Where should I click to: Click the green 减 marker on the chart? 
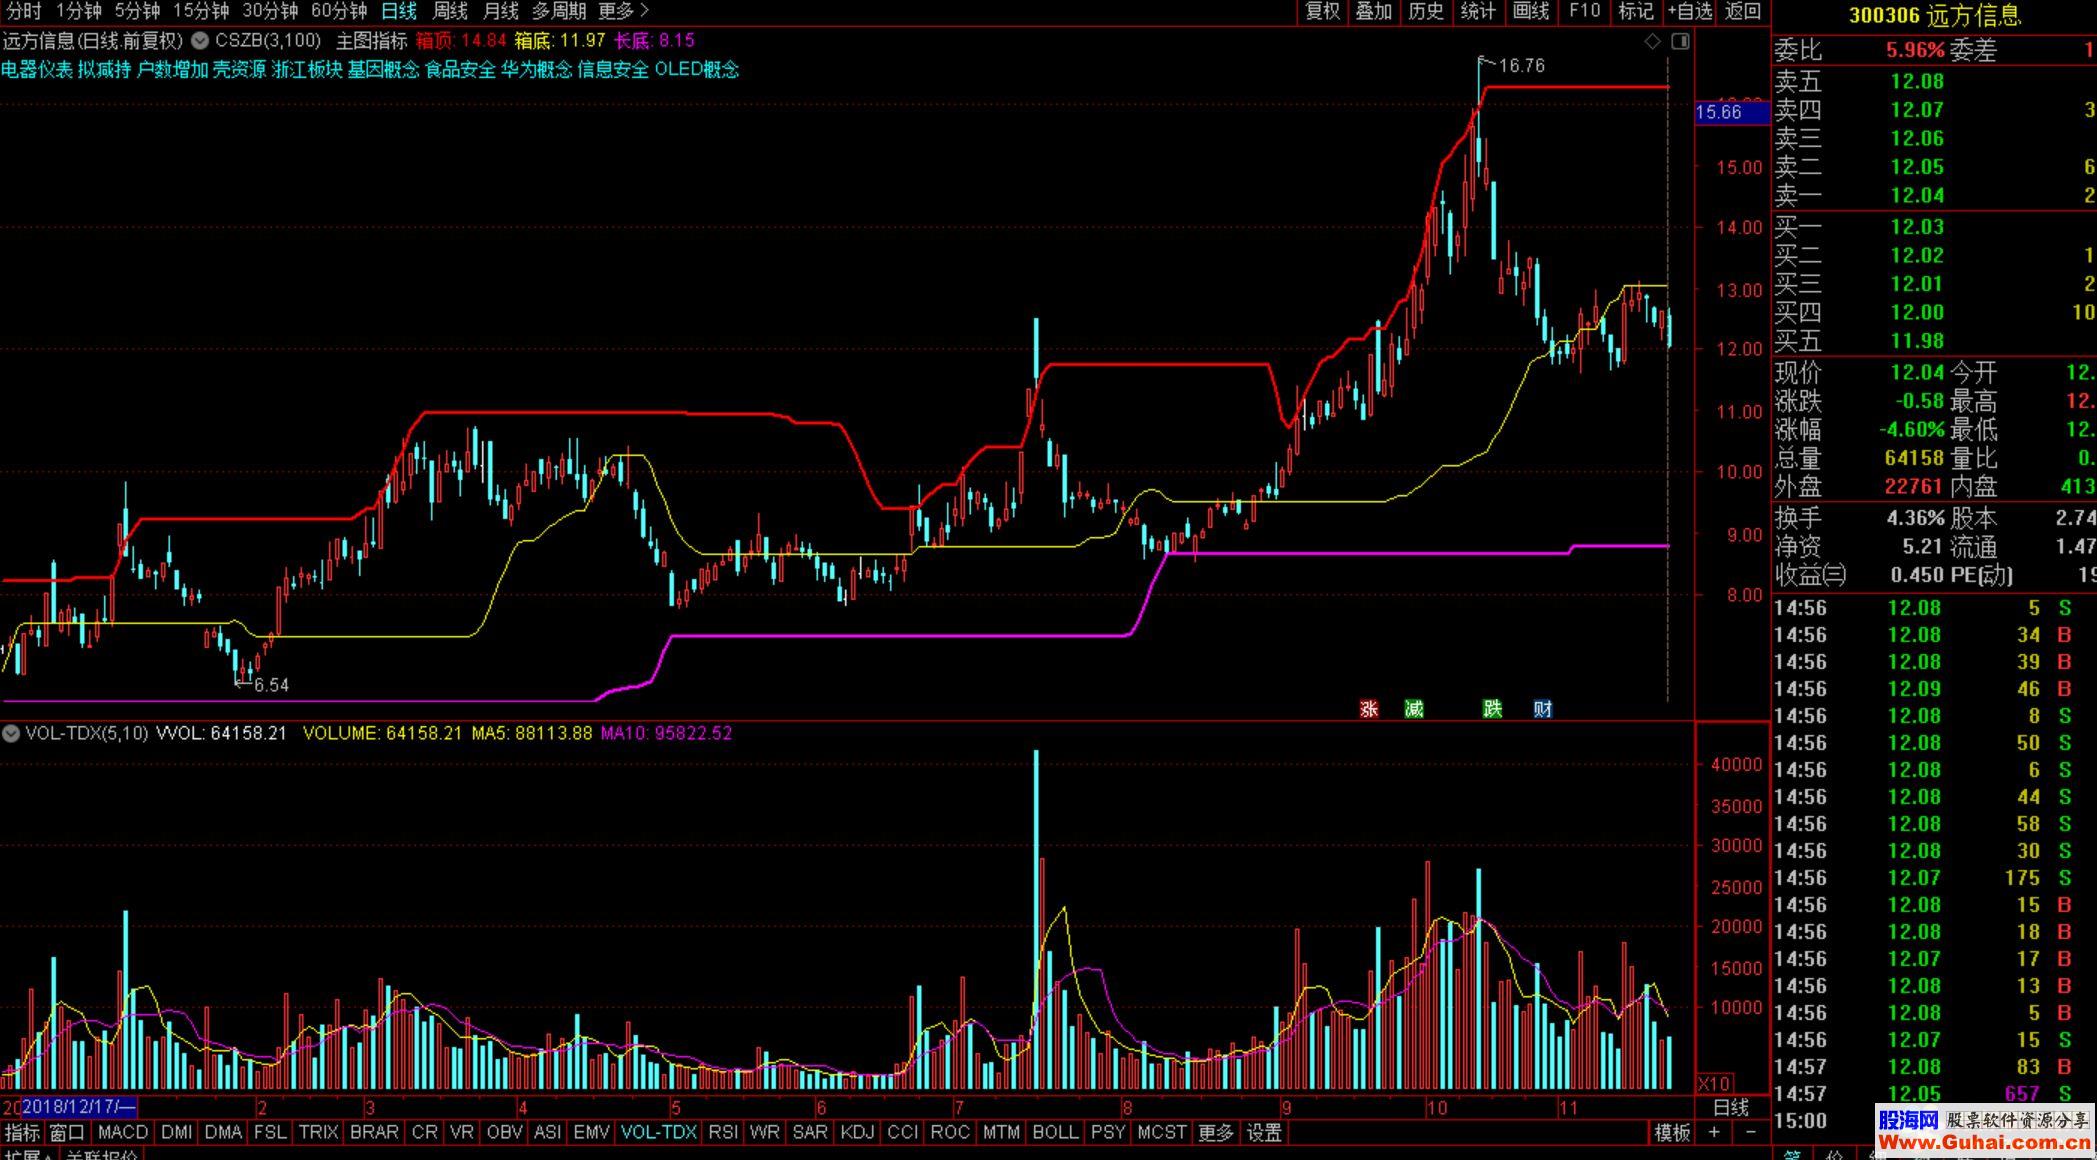tap(1414, 709)
